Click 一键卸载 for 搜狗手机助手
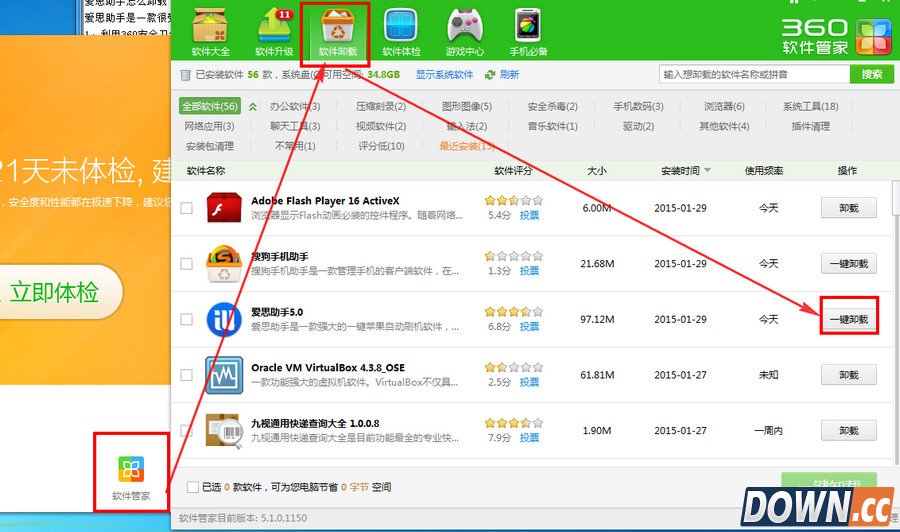The width and height of the screenshot is (900, 532). [849, 263]
